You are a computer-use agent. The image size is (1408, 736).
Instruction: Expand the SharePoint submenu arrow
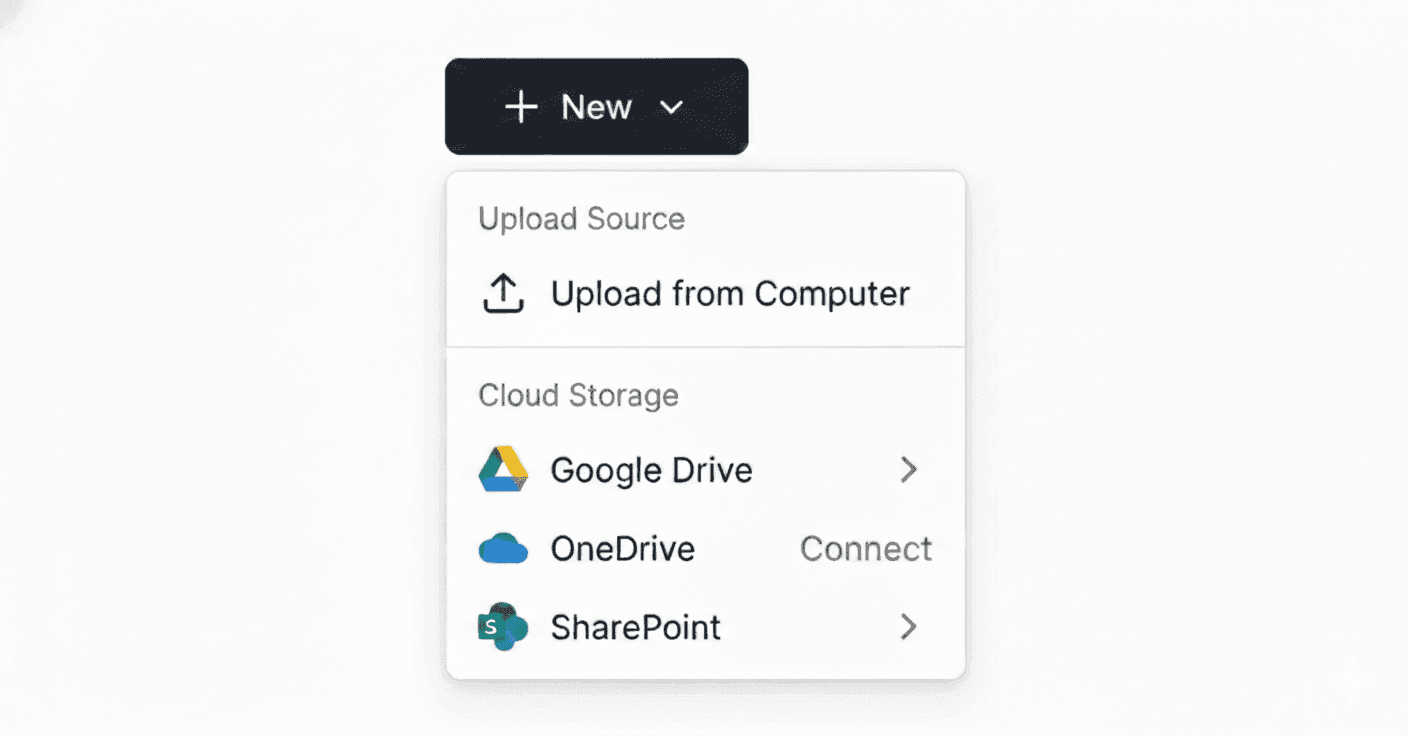tap(909, 627)
